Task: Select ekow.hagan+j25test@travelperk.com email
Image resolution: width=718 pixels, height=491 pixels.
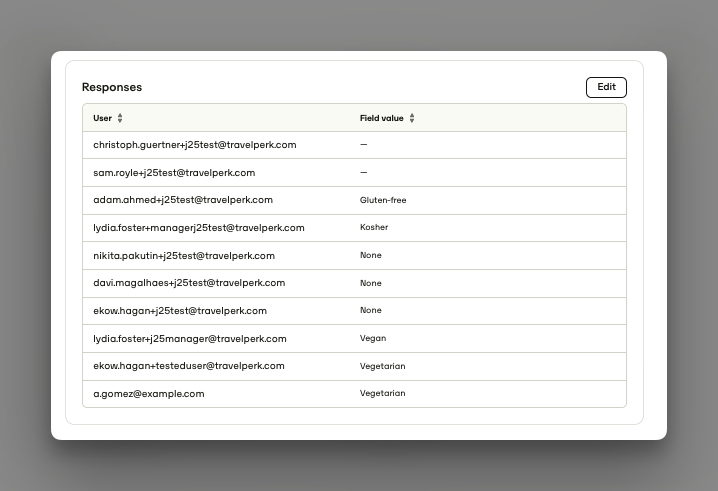Action: [x=180, y=311]
